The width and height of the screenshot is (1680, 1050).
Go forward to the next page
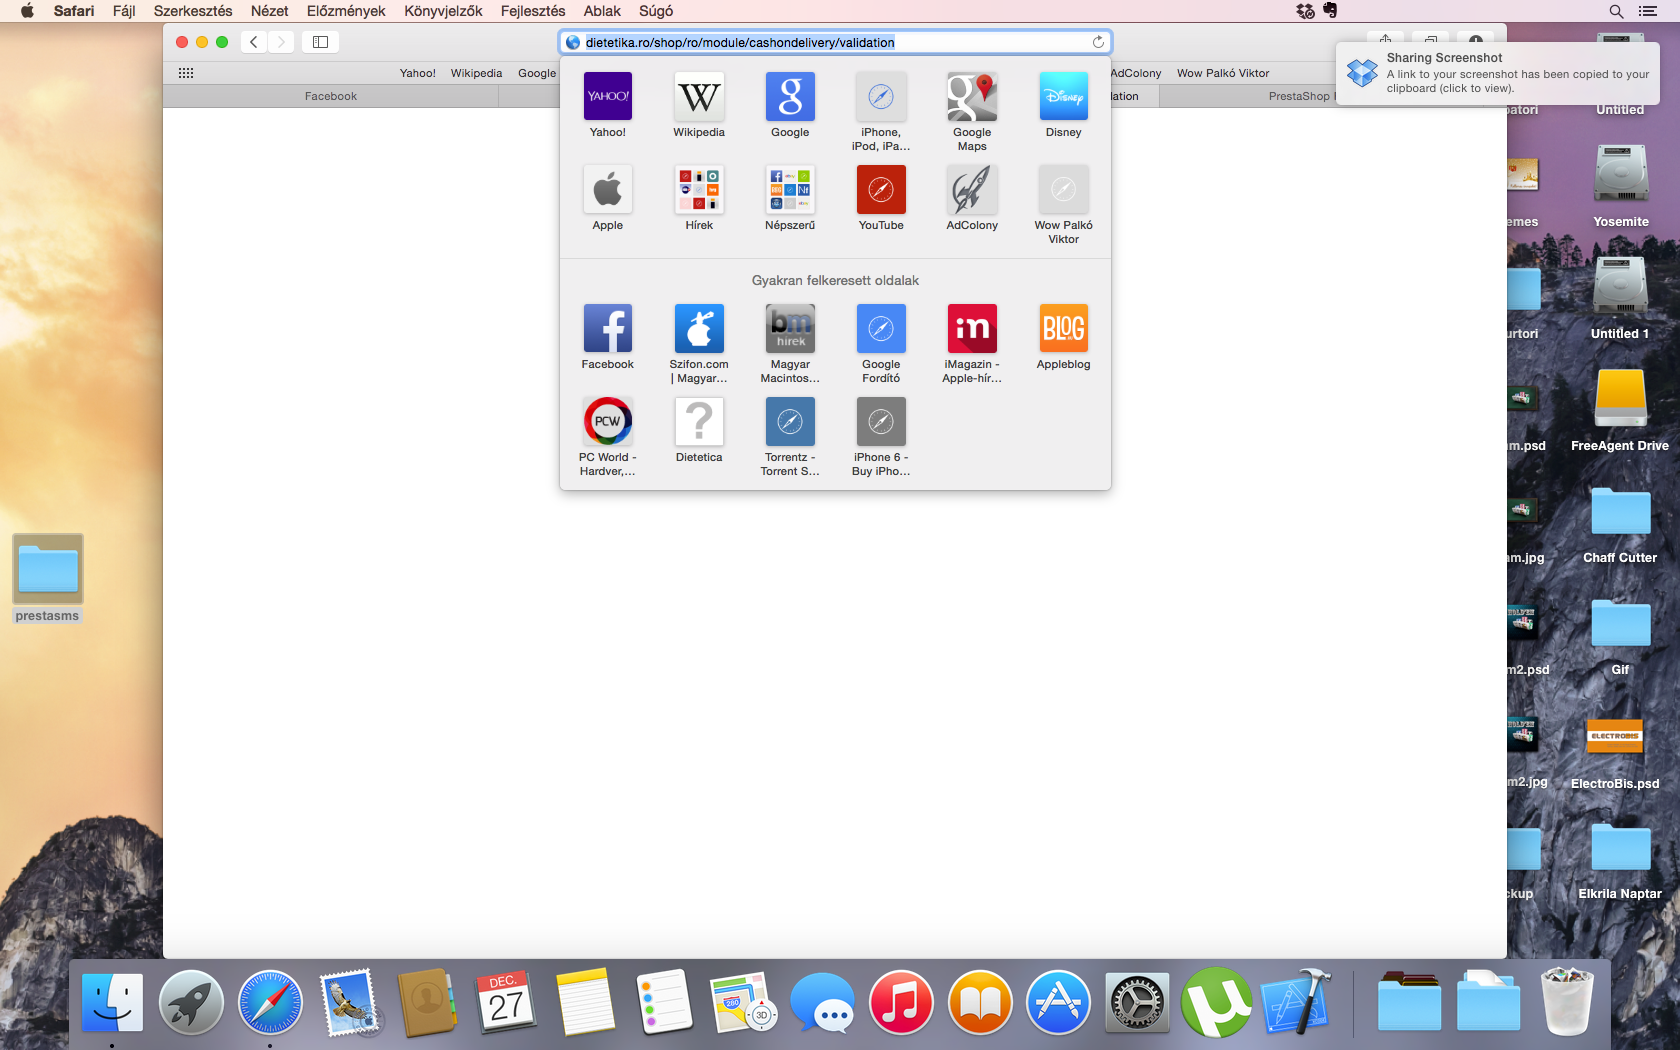[x=282, y=42]
